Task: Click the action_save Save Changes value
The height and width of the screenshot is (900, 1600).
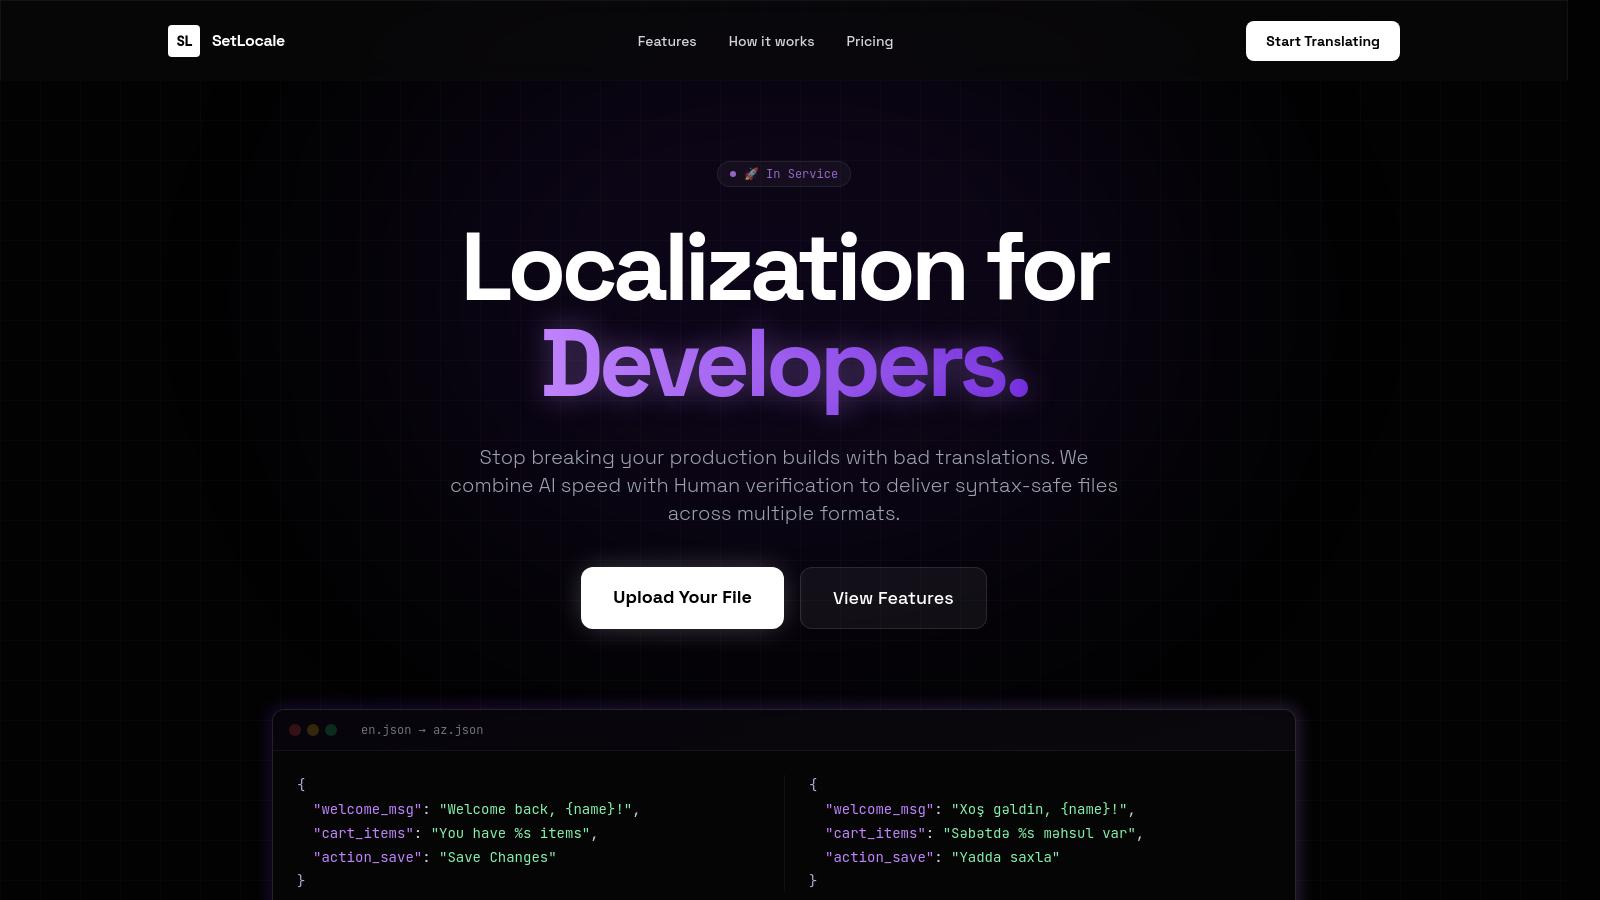Action: [497, 857]
